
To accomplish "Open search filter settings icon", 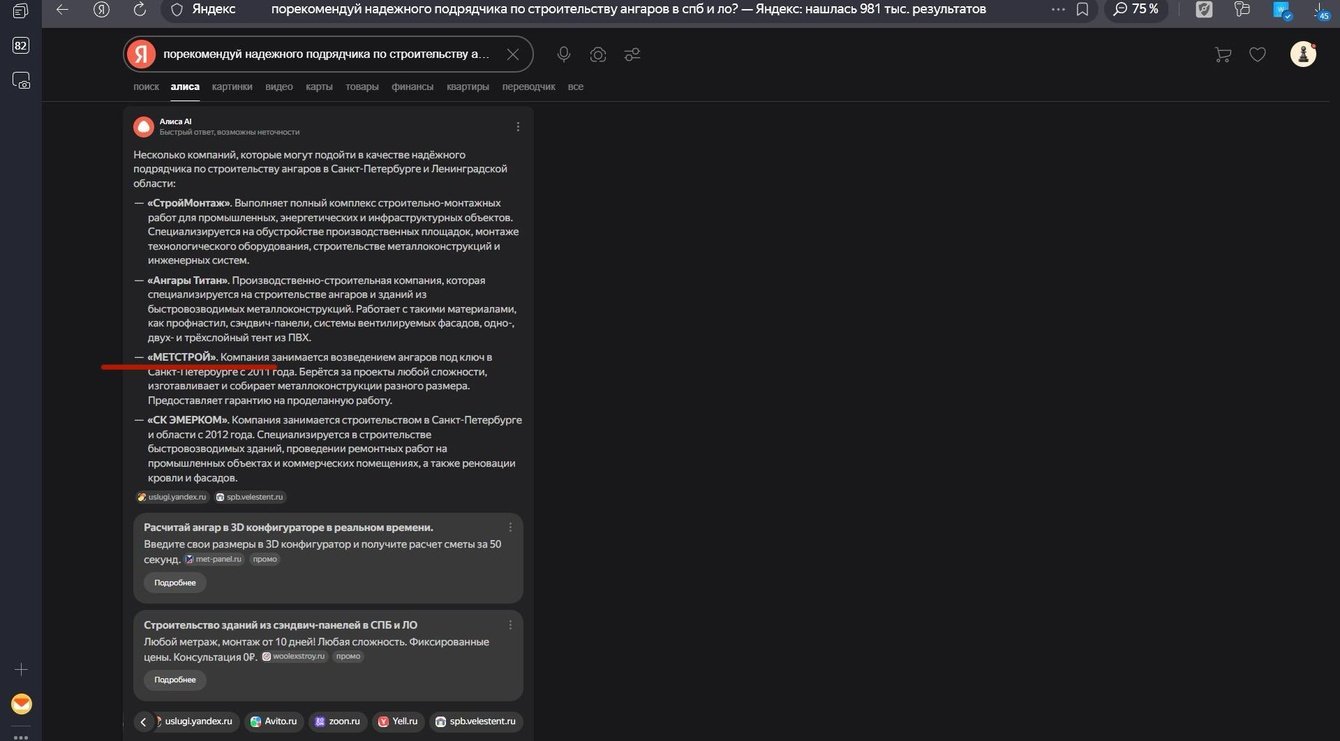I will coord(632,54).
